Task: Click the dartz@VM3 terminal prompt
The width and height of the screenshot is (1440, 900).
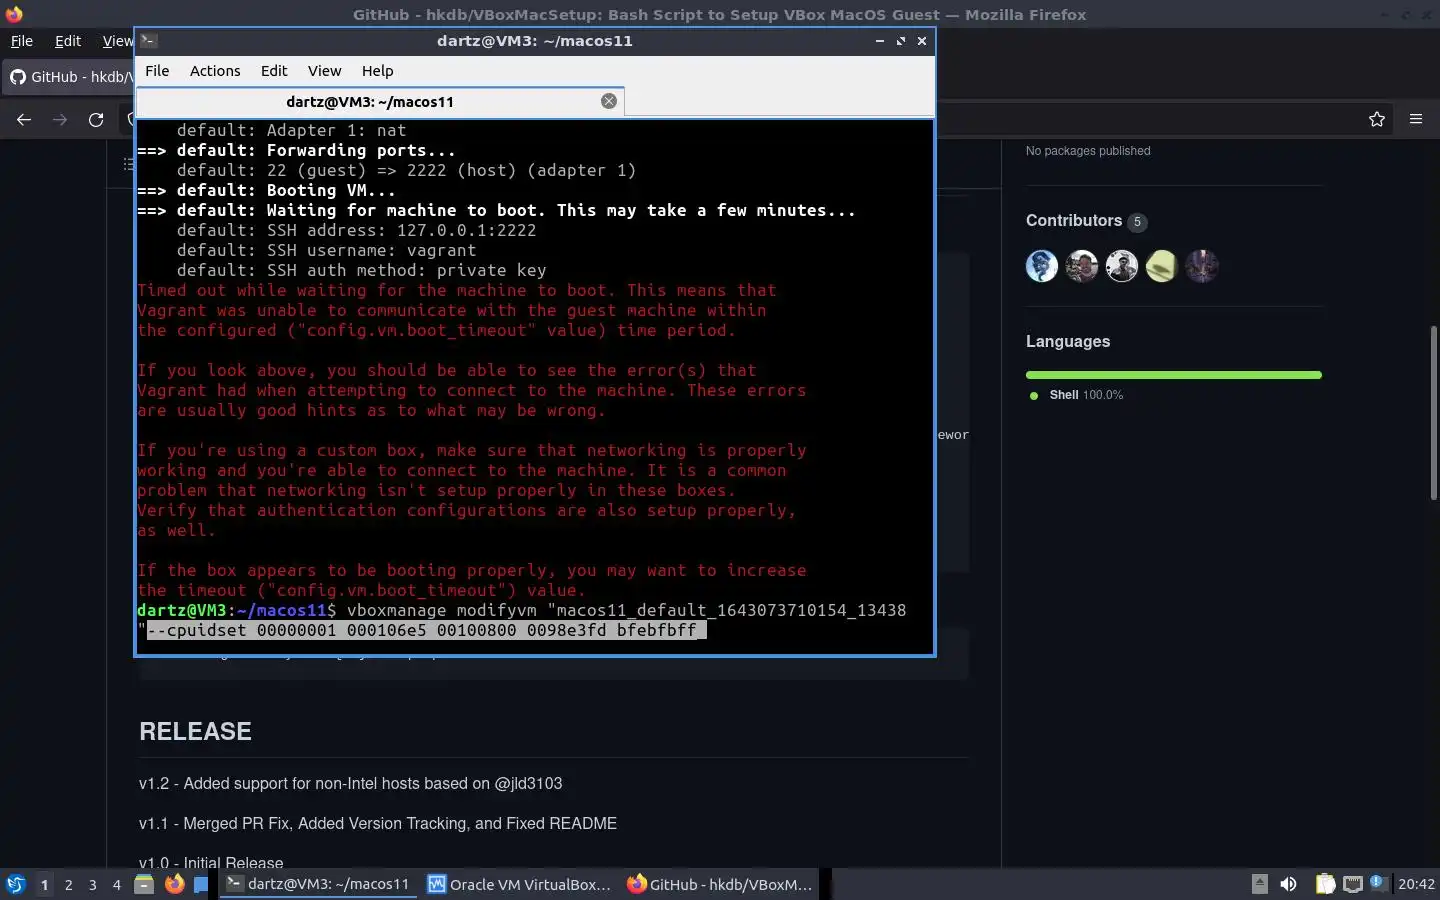Action: (237, 610)
